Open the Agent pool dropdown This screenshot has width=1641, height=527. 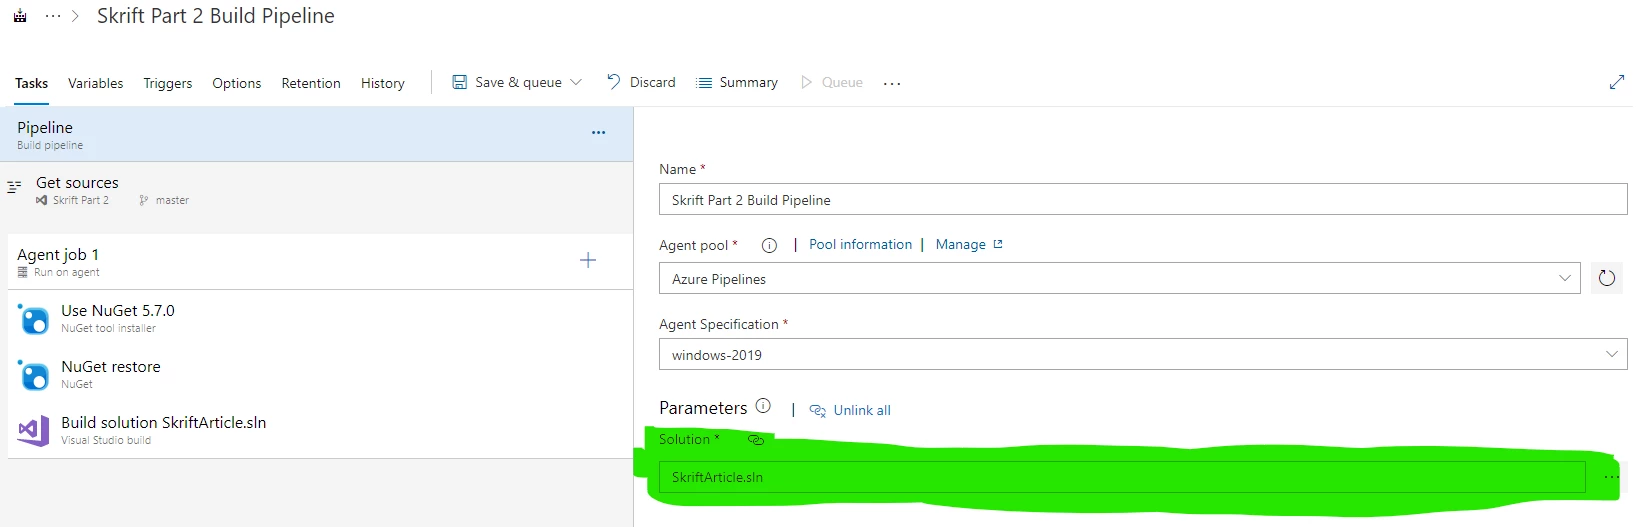pyautogui.click(x=1120, y=278)
